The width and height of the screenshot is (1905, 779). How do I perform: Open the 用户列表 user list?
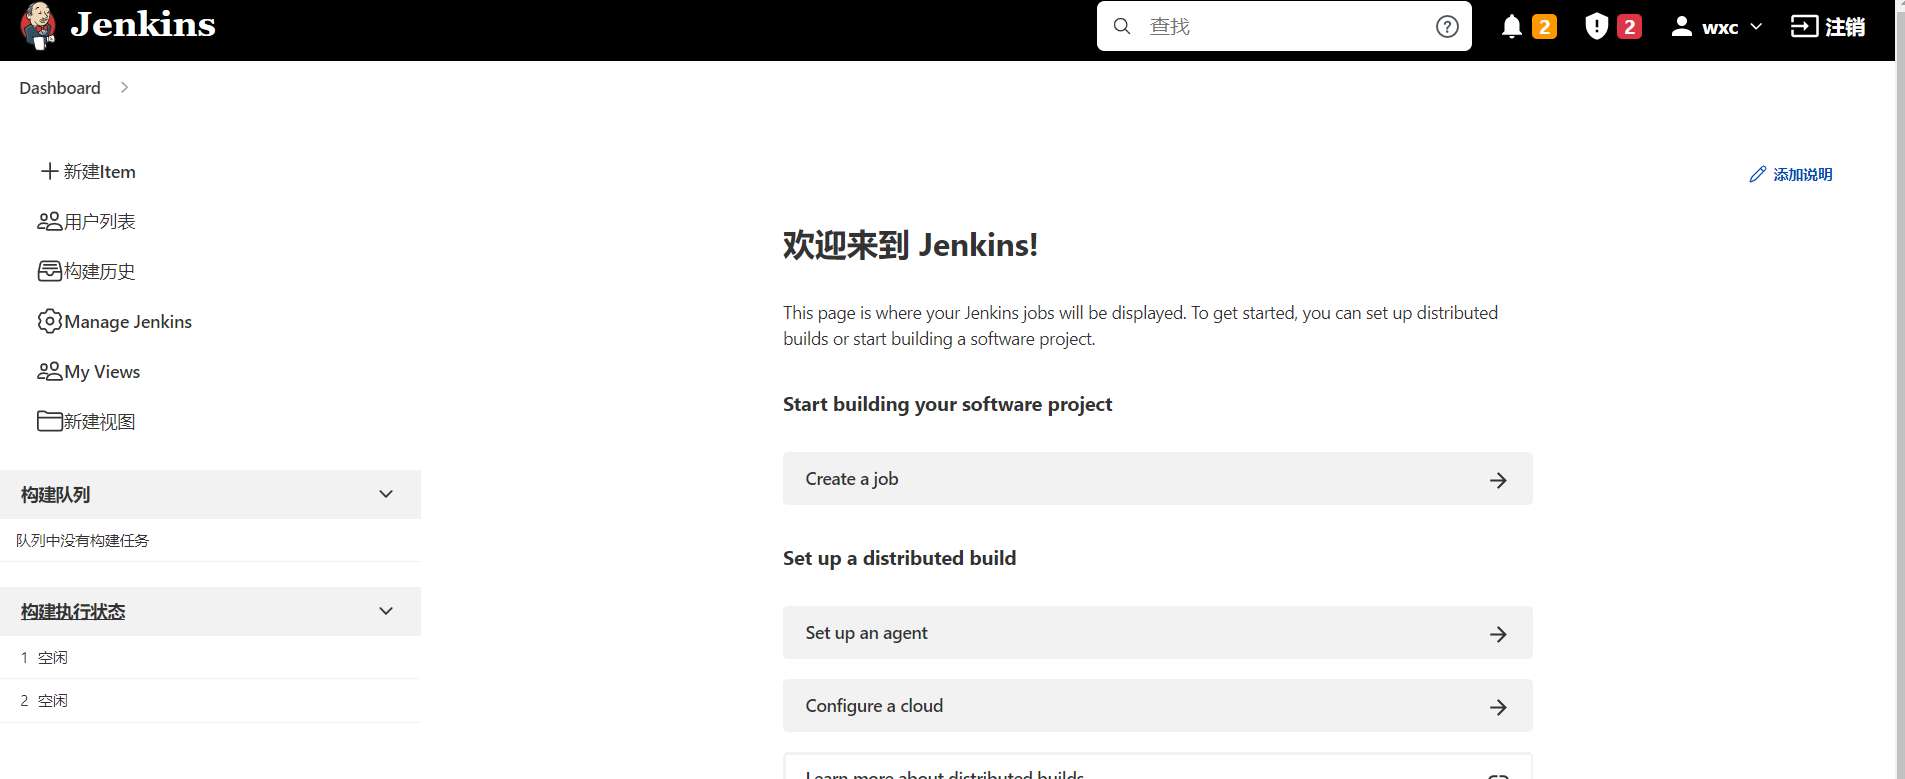[100, 222]
